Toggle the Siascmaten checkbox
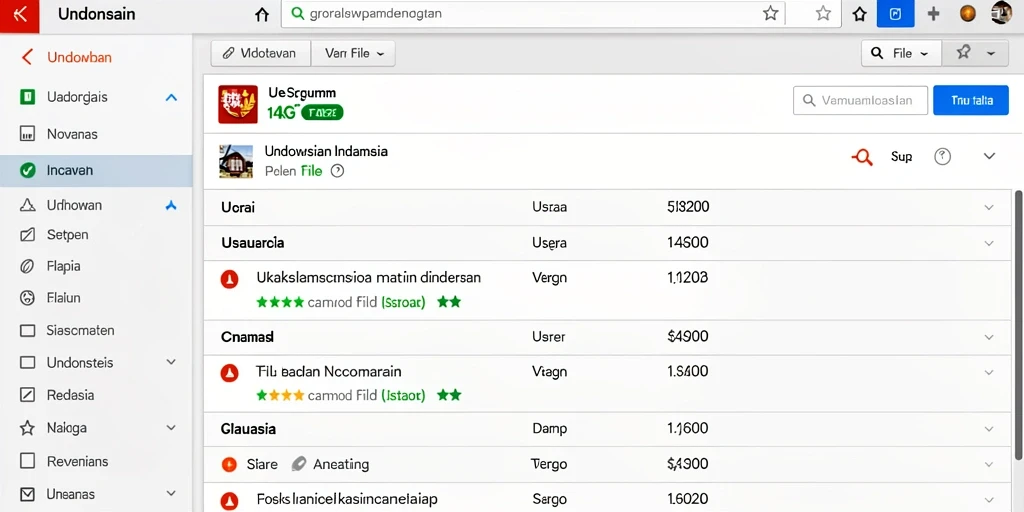The height and width of the screenshot is (512, 1024). (x=27, y=330)
